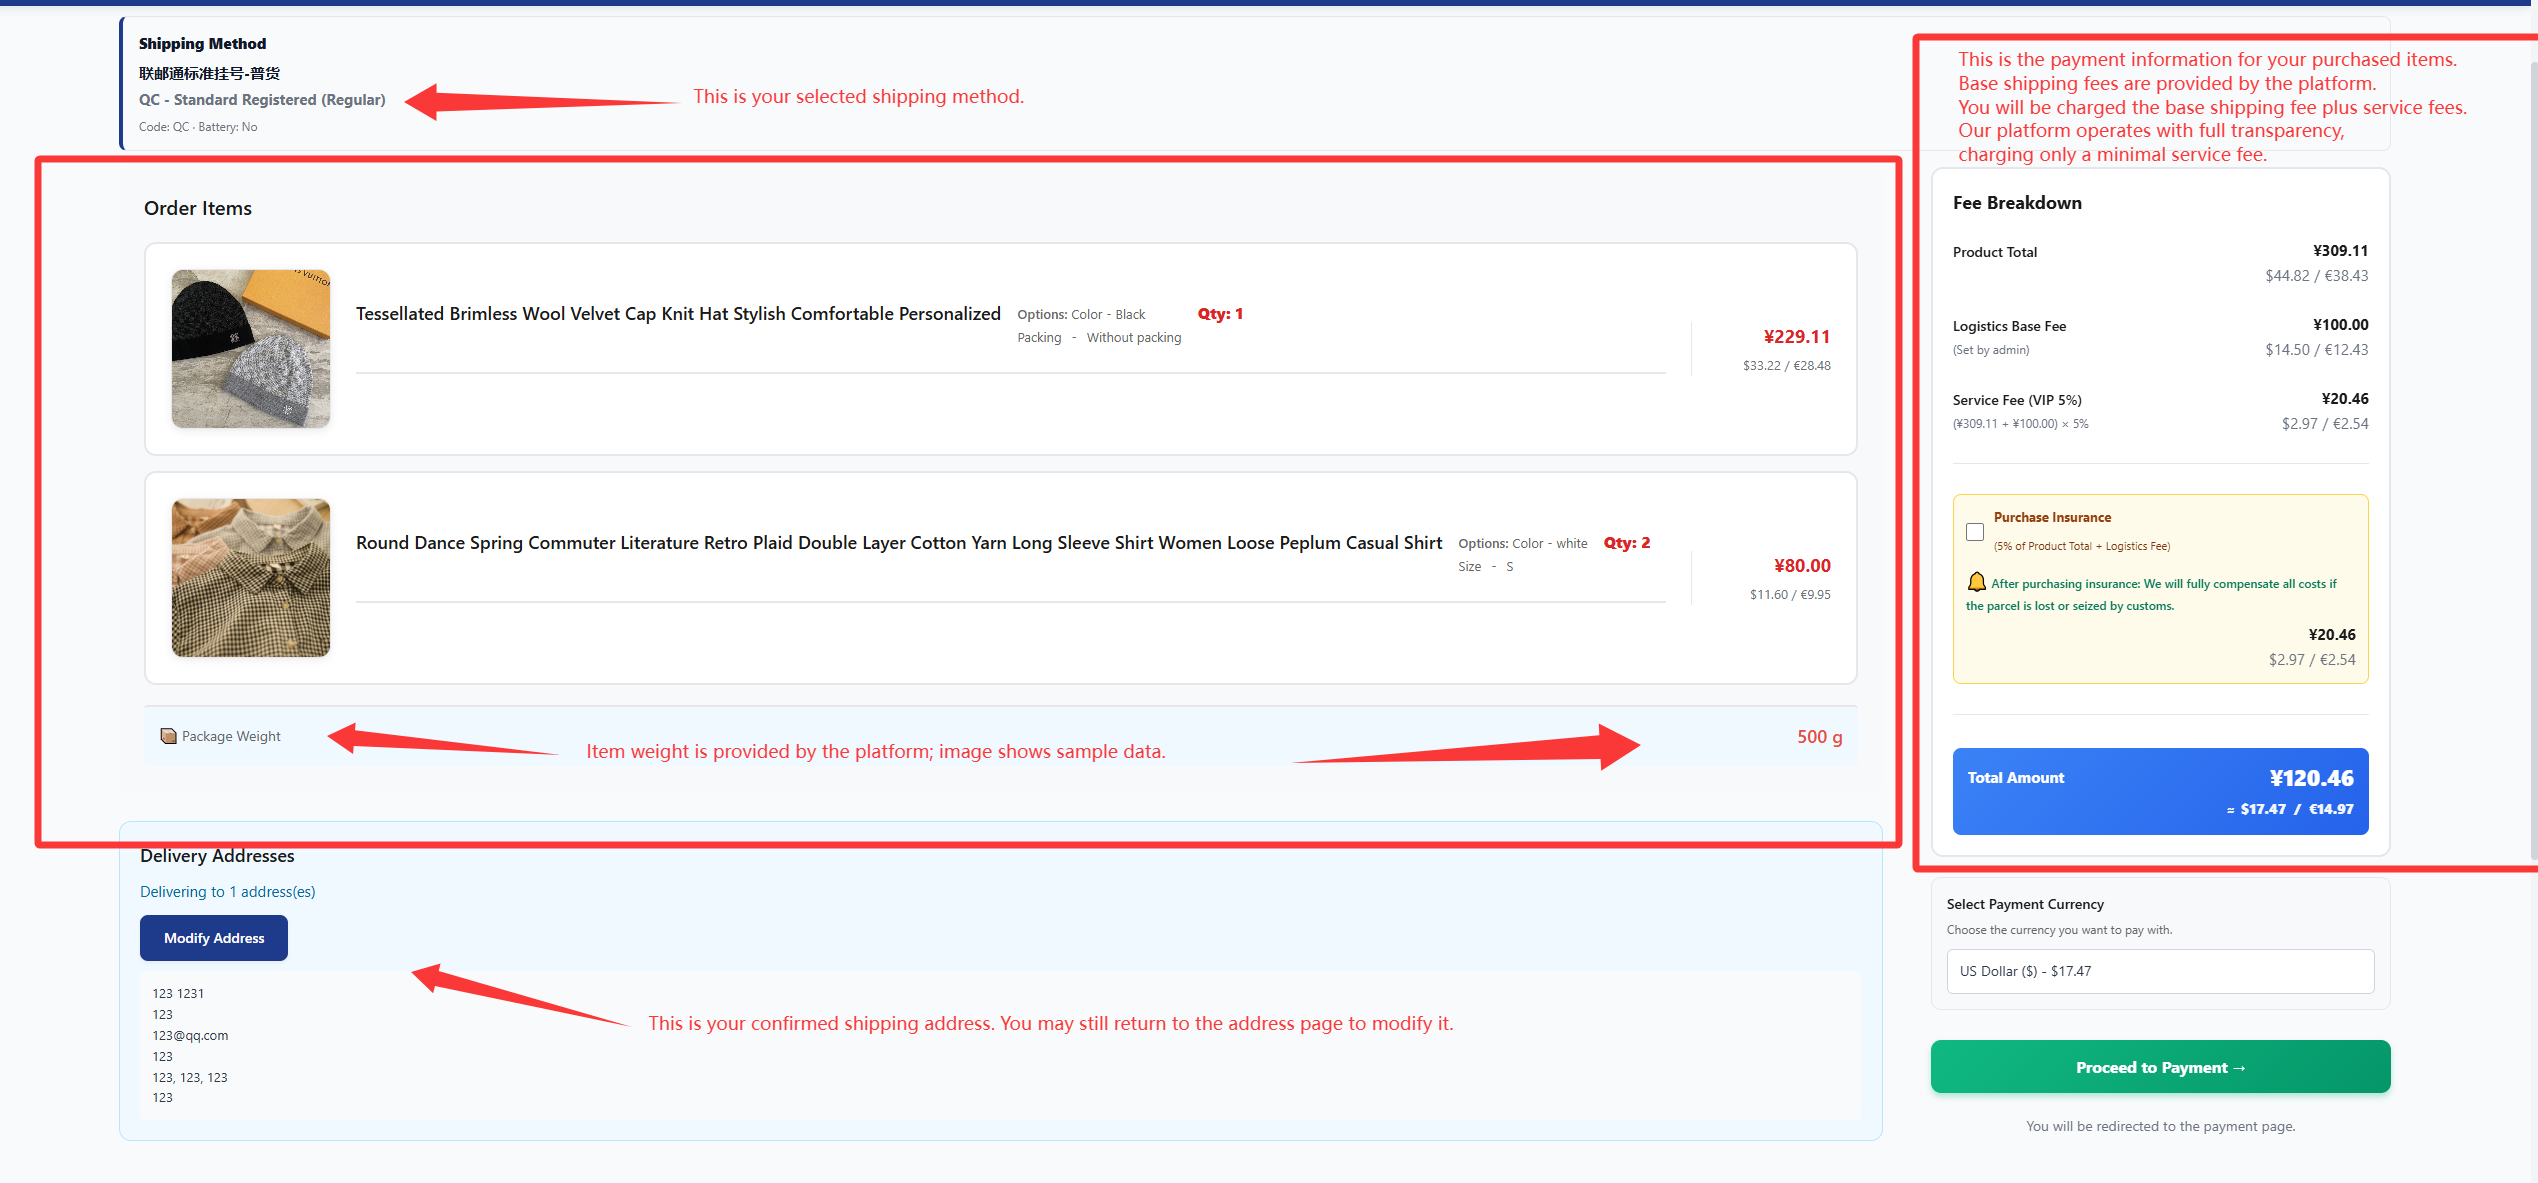Click the vertical scrollbar on right edge
2538x1183 pixels.
[x=2532, y=450]
